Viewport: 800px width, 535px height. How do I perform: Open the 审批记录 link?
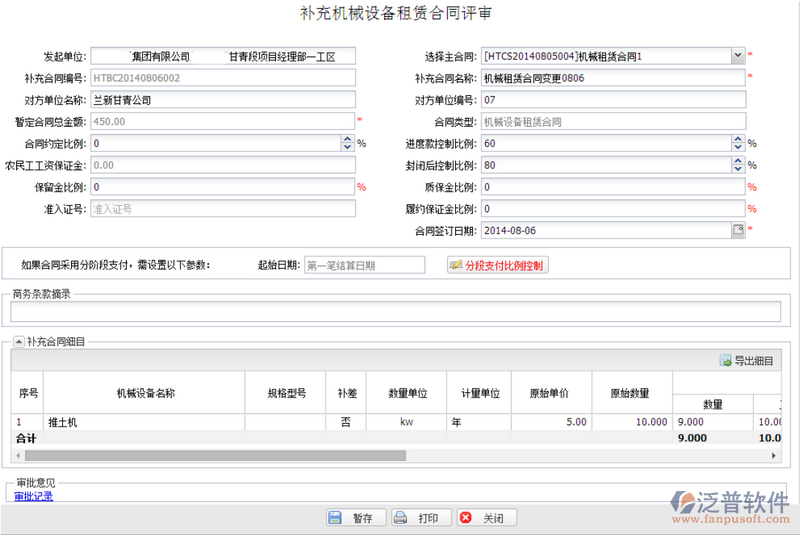pos(34,496)
